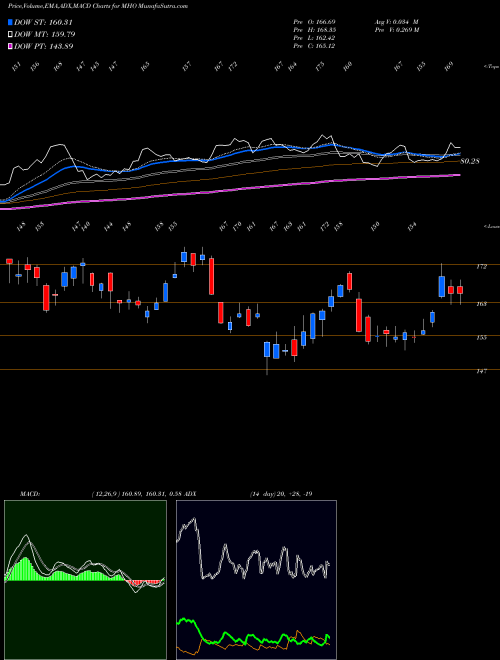Click the lowest blue candle touching the 147 line

(x=267, y=350)
